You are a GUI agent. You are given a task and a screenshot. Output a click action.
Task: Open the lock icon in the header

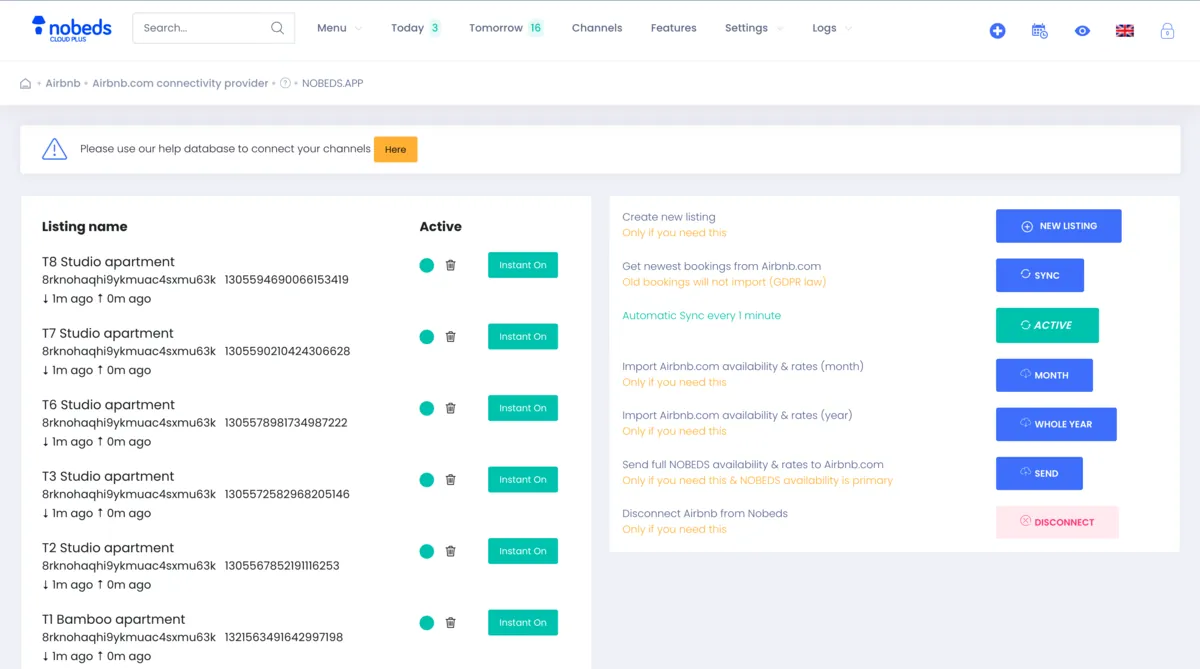(1167, 31)
